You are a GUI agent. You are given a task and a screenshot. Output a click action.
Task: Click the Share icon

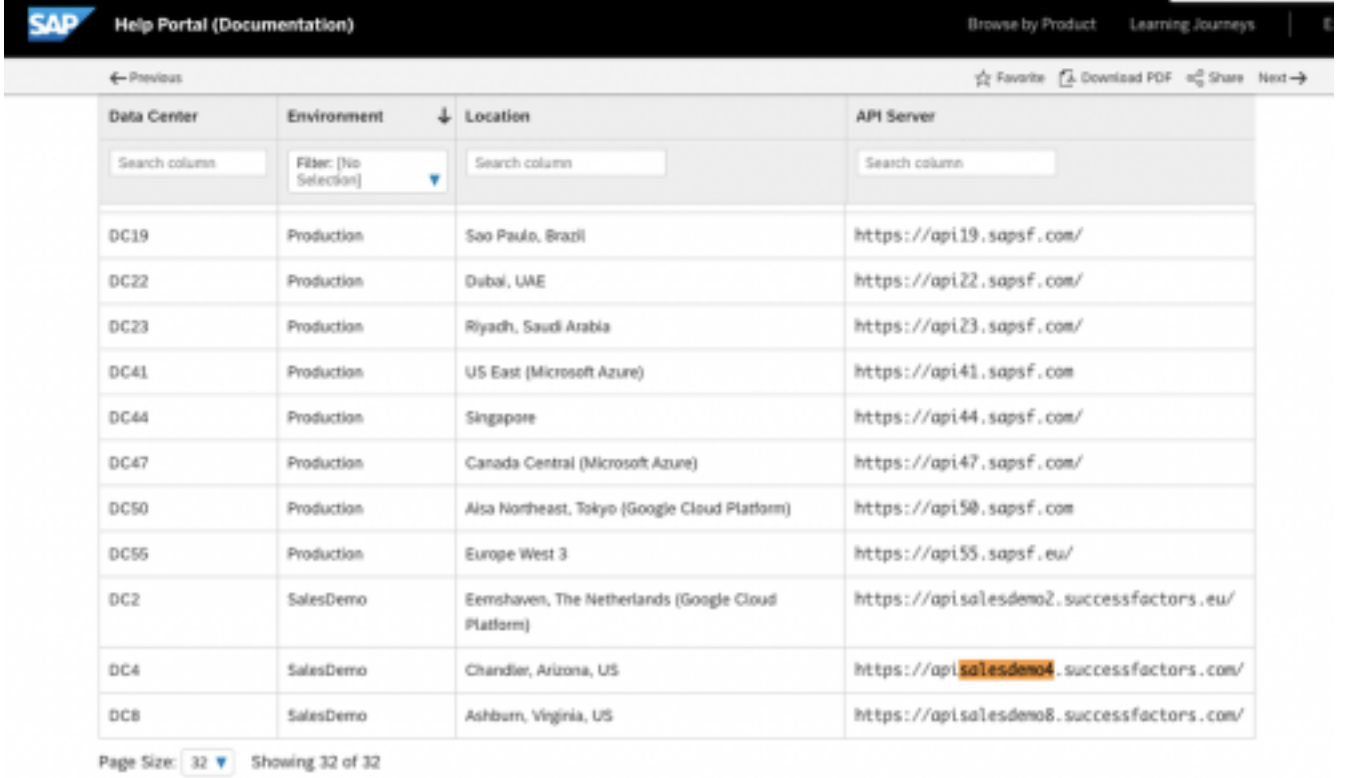tap(1193, 77)
